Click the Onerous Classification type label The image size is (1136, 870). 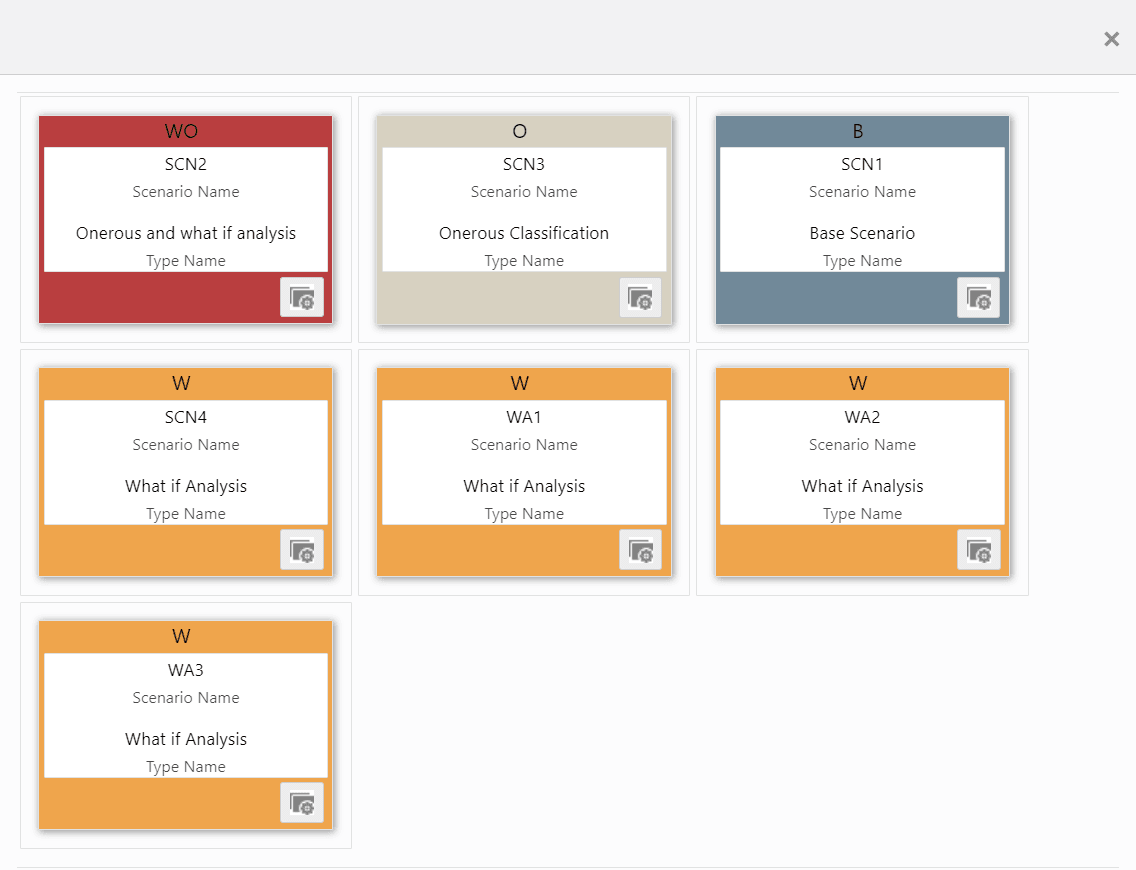(x=523, y=233)
